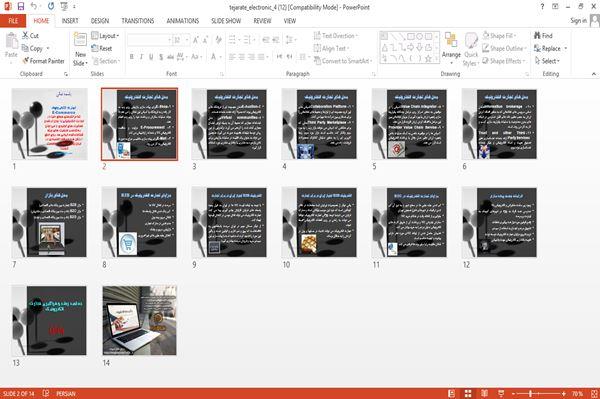Click the spell check icon in status bar

click(46, 393)
